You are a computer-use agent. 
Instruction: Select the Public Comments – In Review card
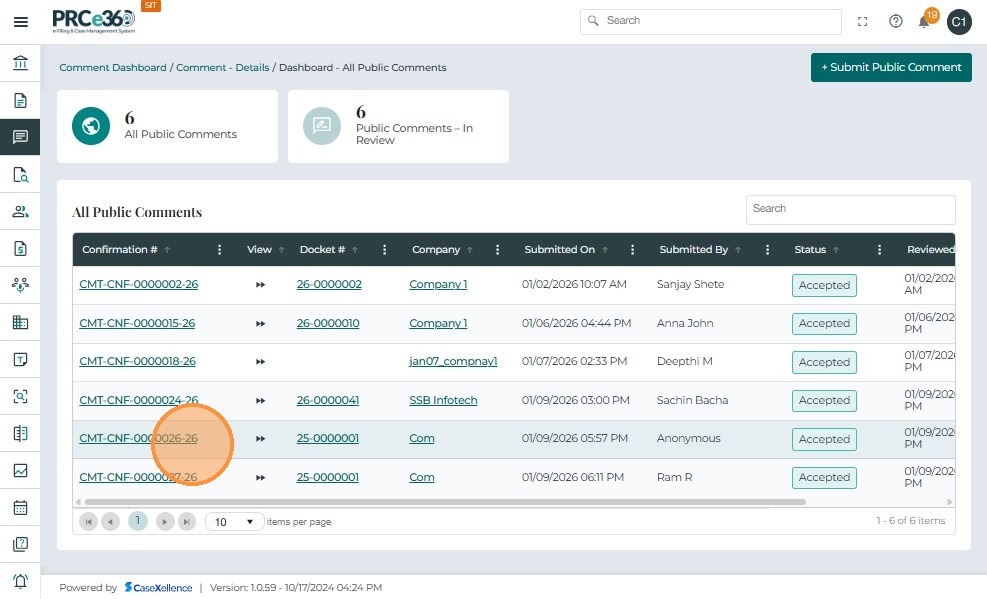[398, 127]
